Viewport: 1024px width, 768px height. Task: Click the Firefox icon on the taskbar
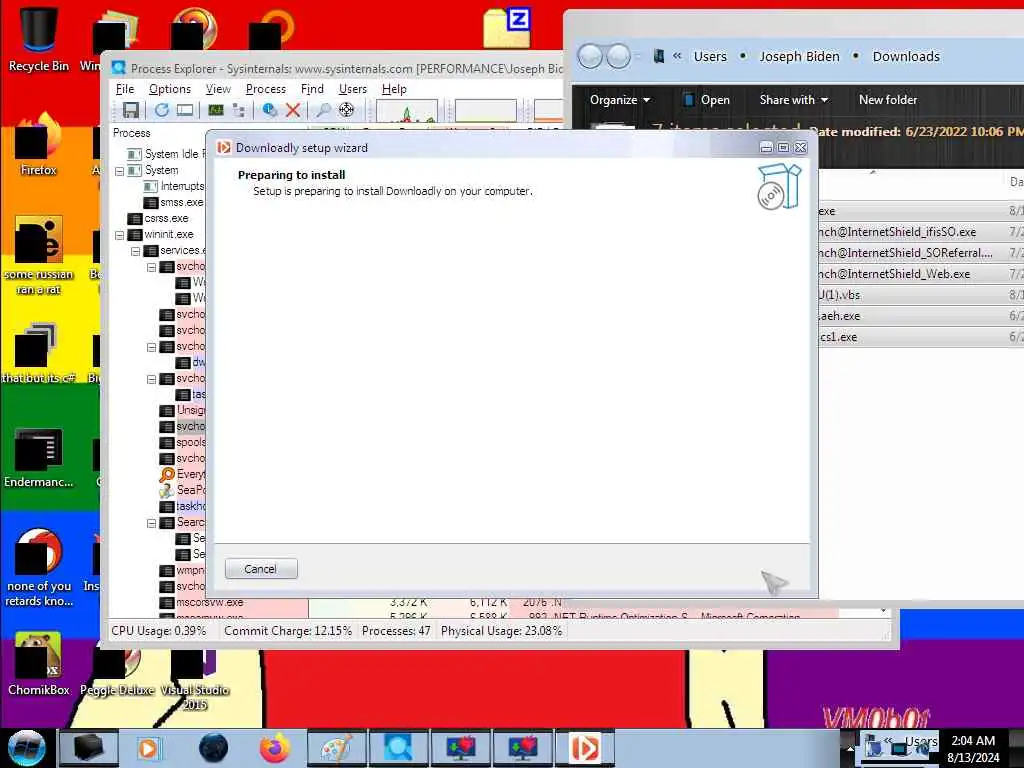click(x=275, y=748)
